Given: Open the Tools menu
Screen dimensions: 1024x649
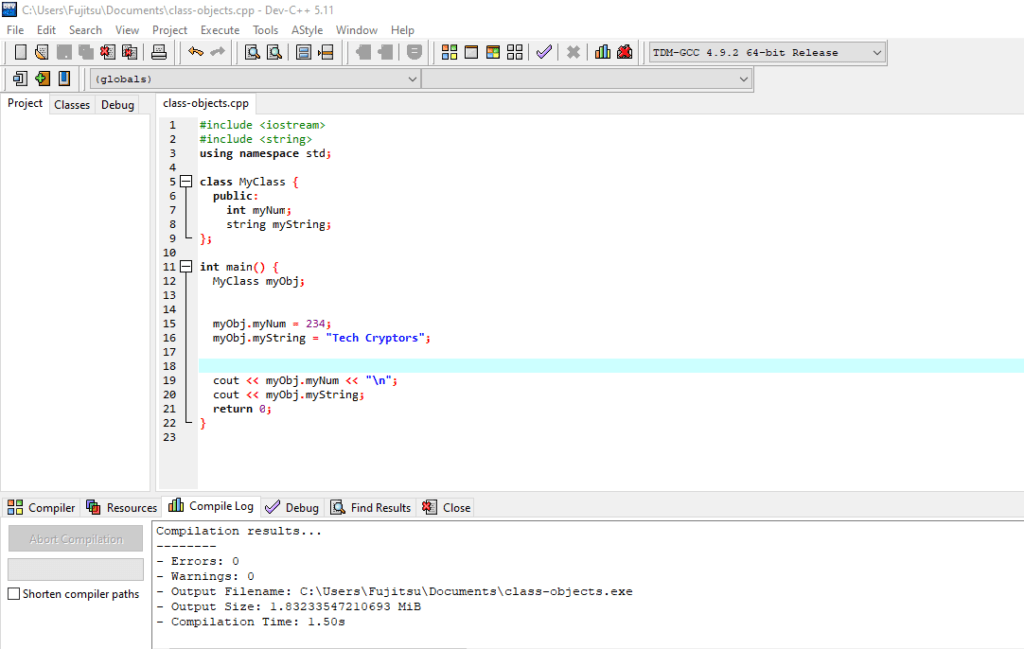Looking at the screenshot, I should (265, 30).
